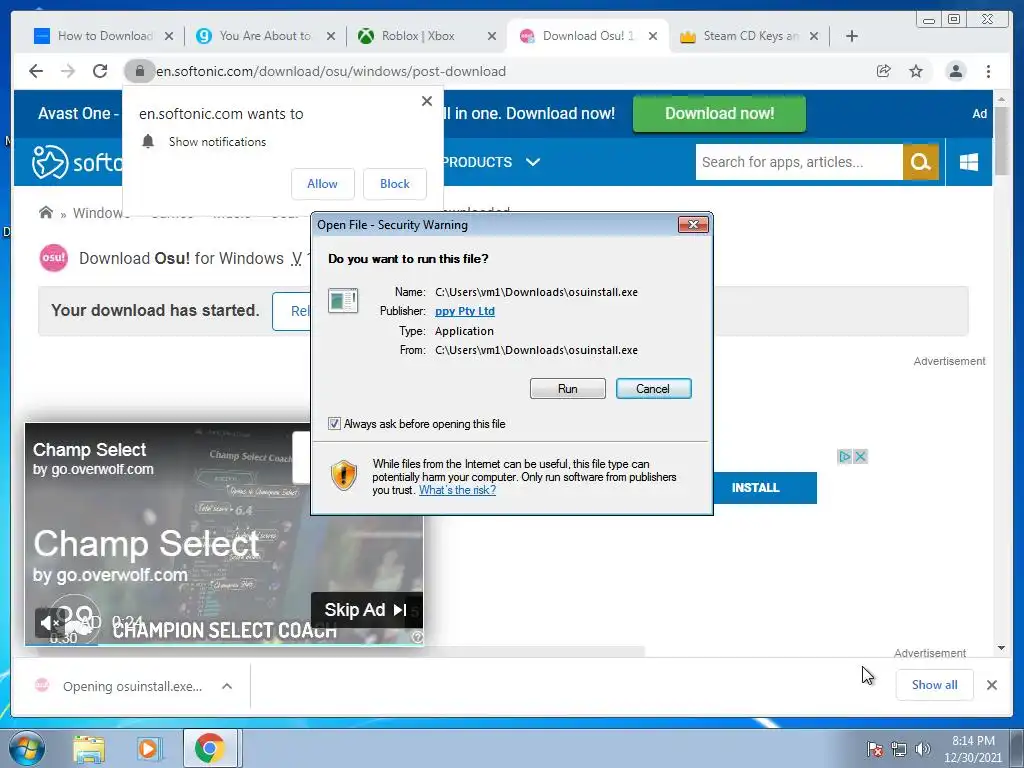Open Windows Start menu

pos(27,748)
